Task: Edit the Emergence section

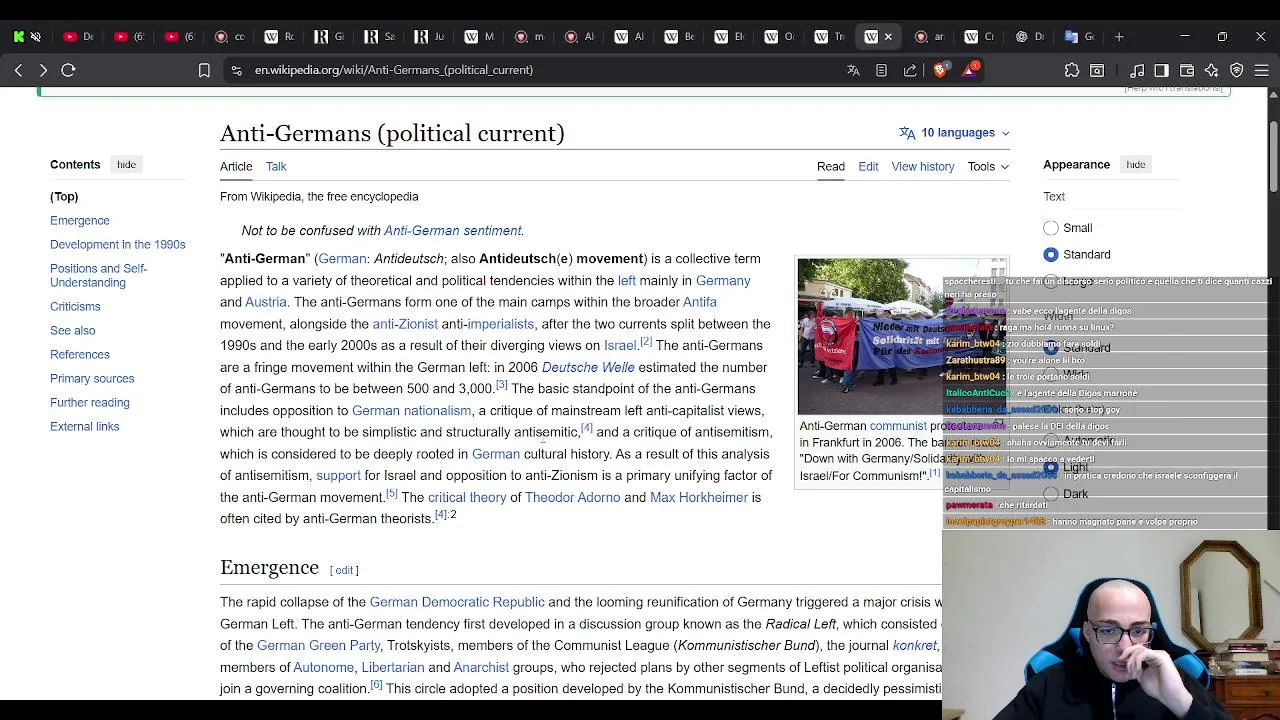Action: [344, 570]
